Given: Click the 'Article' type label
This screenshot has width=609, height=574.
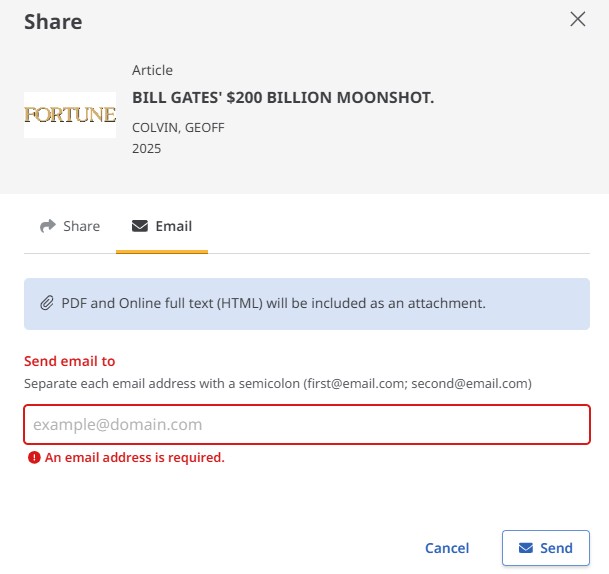Looking at the screenshot, I should (152, 70).
